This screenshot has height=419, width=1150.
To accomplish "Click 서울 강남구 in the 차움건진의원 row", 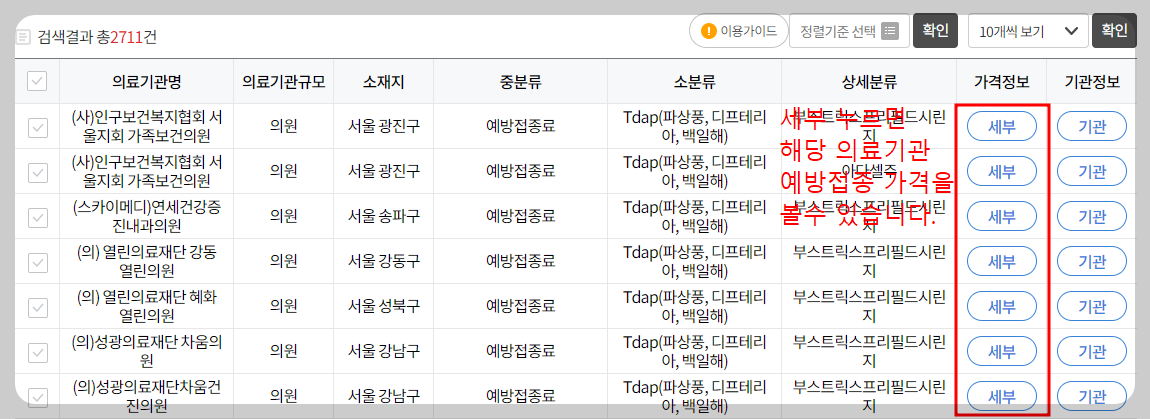I will pos(384,396).
